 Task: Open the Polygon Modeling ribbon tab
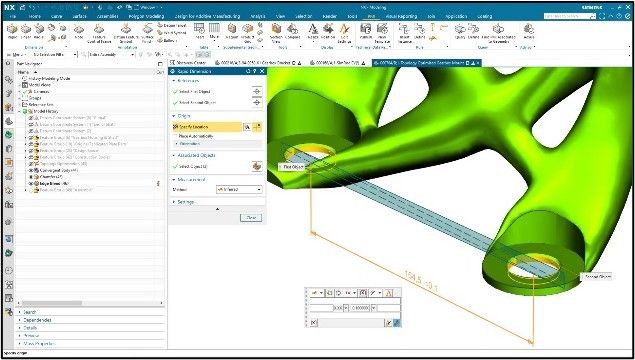[146, 16]
